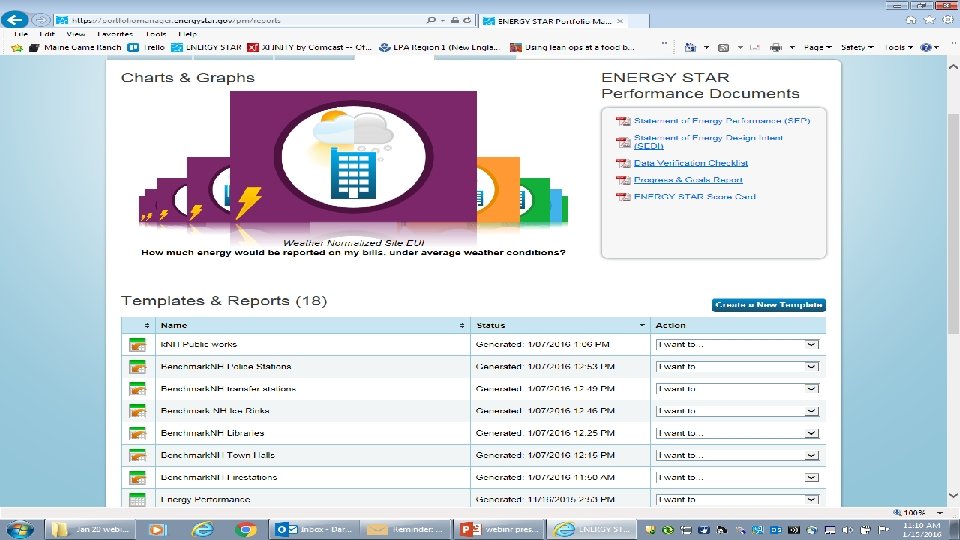The height and width of the screenshot is (540, 960).
Task: Click the report icon for BenchmarkNH transfer stations
Action: coord(138,389)
